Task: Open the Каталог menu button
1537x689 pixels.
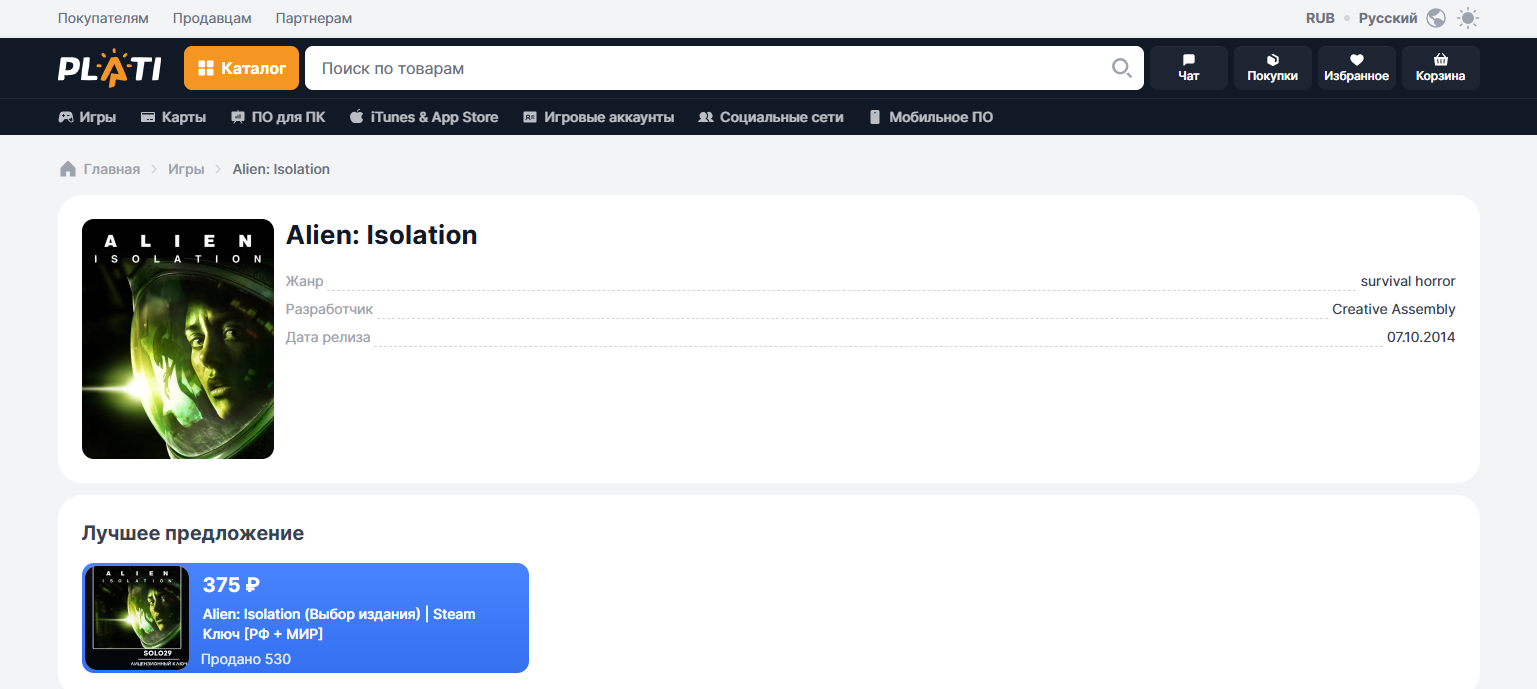Action: coord(241,68)
